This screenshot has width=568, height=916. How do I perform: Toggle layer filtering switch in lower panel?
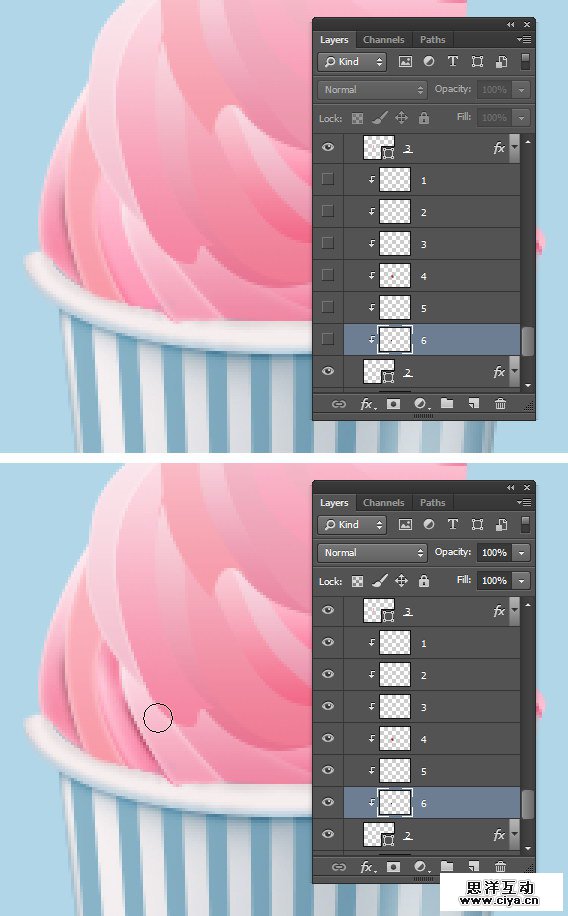pos(525,525)
